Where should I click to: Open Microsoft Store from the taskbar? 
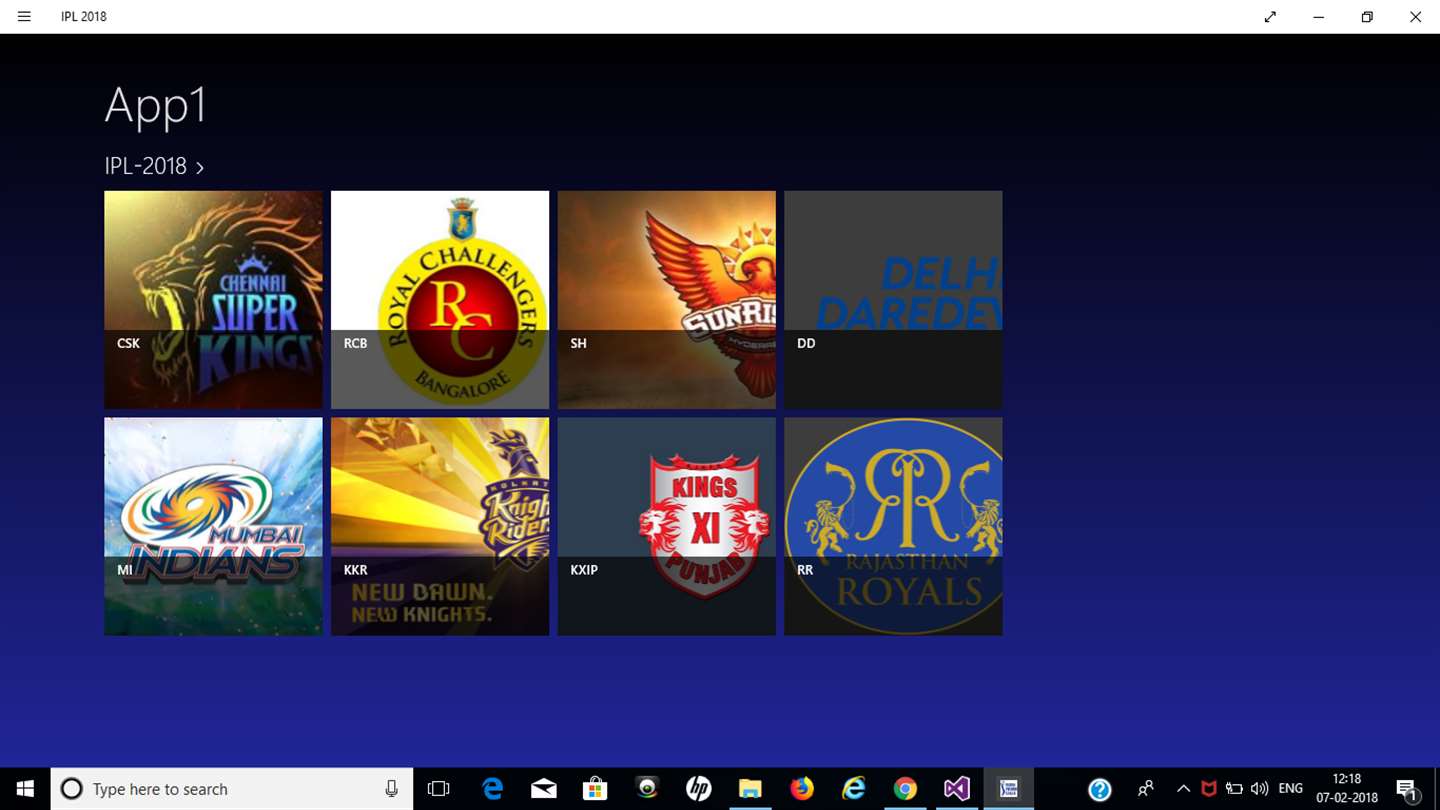(595, 789)
